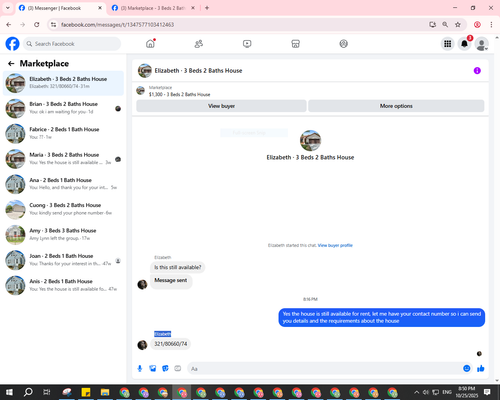The height and width of the screenshot is (400, 500).
Task: Click the 'Message sent' bubble
Action: pos(171,281)
